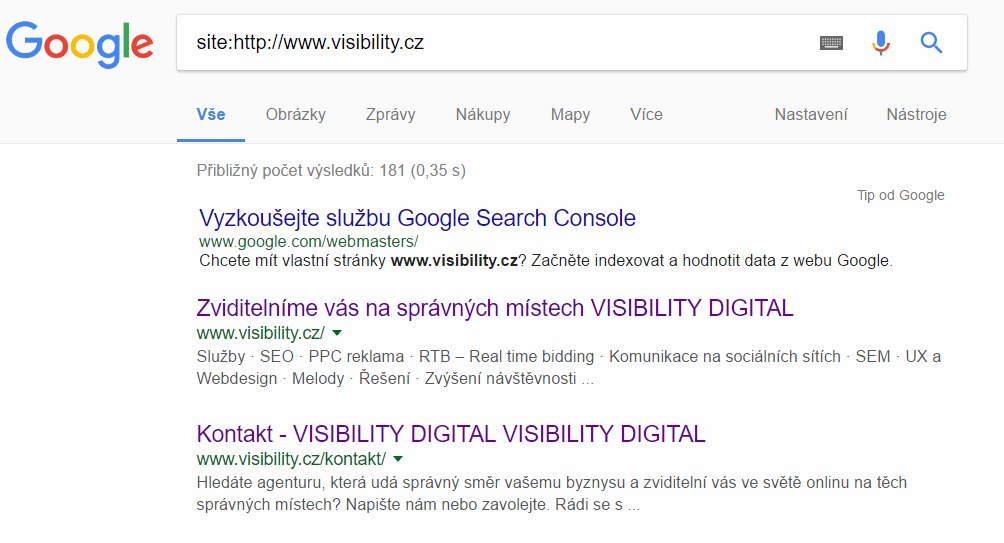Start voice search with microphone icon
Image resolution: width=1004 pixels, height=543 pixels.
click(880, 43)
